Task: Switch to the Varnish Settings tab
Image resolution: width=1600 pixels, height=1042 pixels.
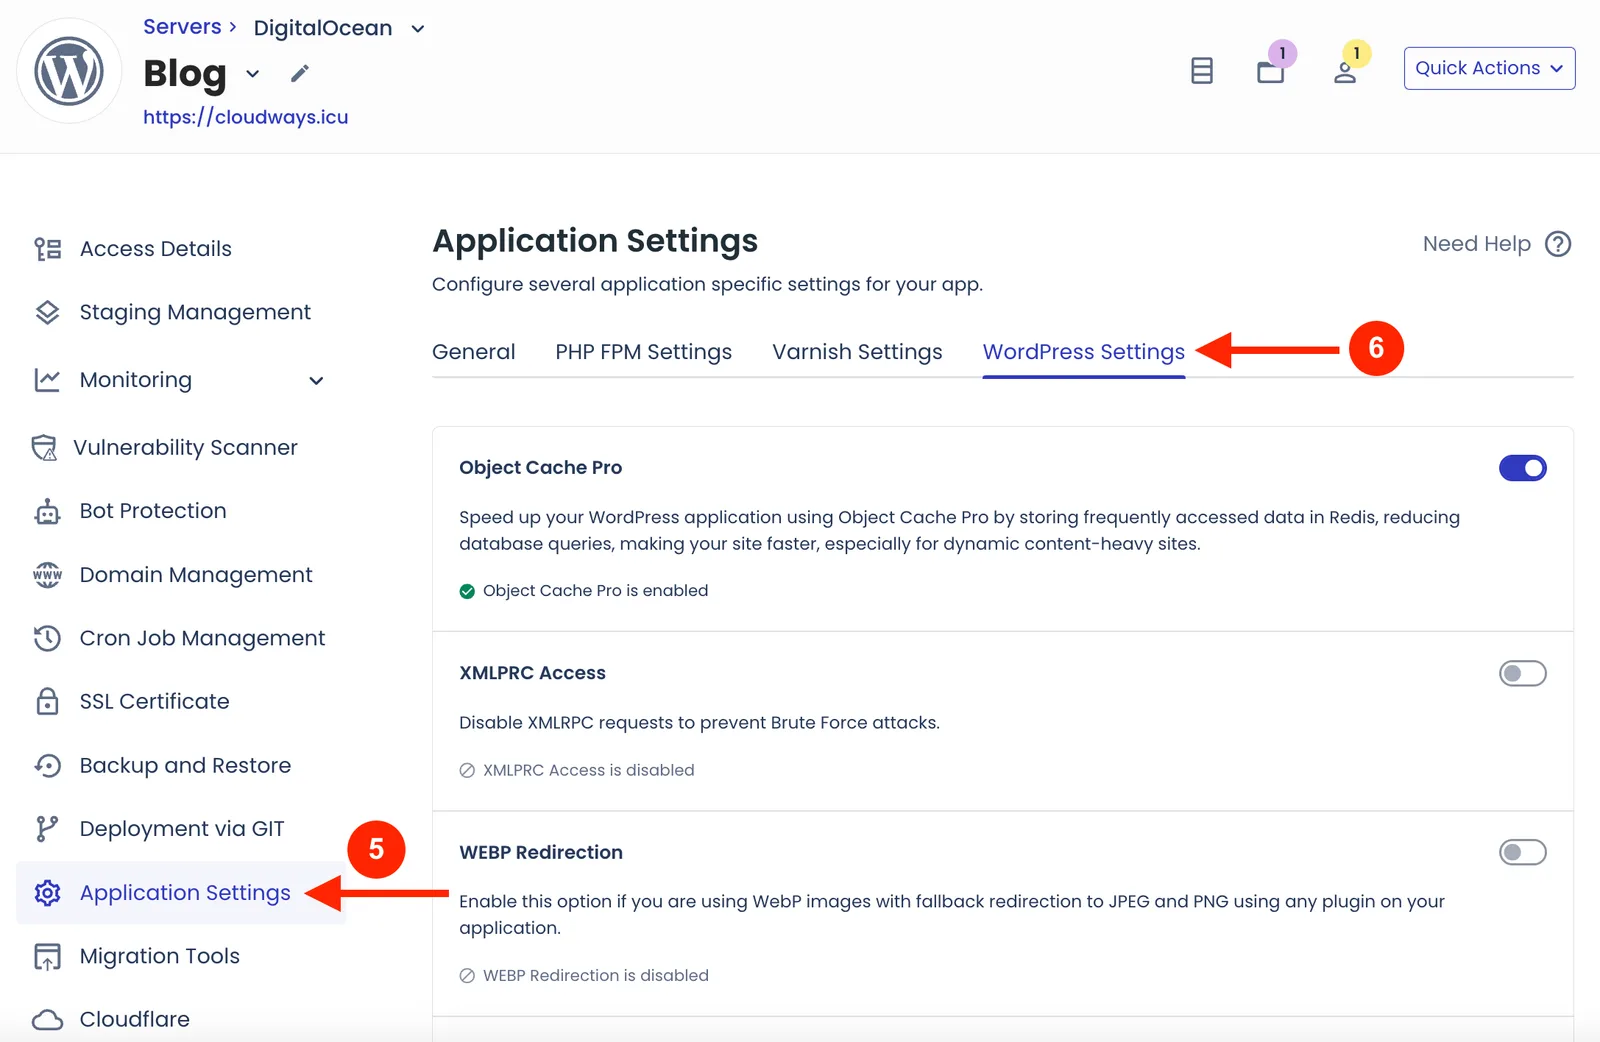Action: (x=857, y=352)
